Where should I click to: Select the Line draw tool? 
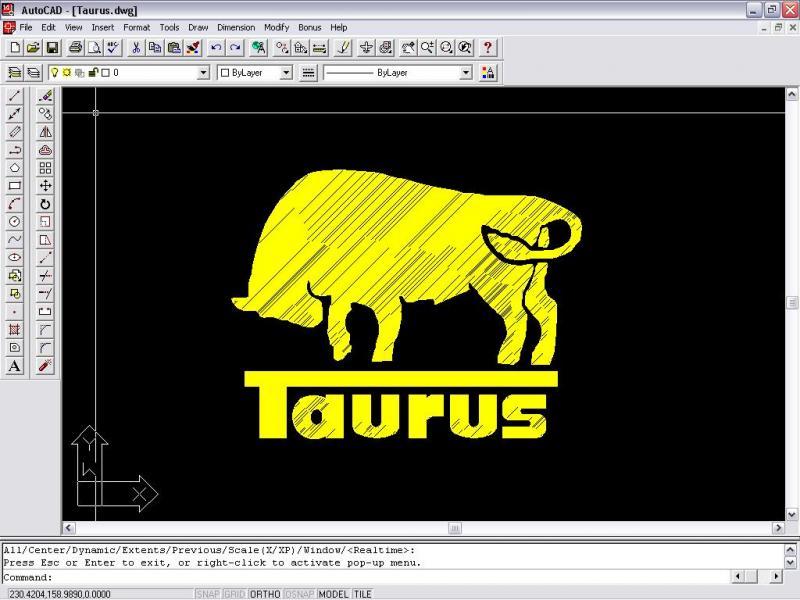tap(15, 96)
